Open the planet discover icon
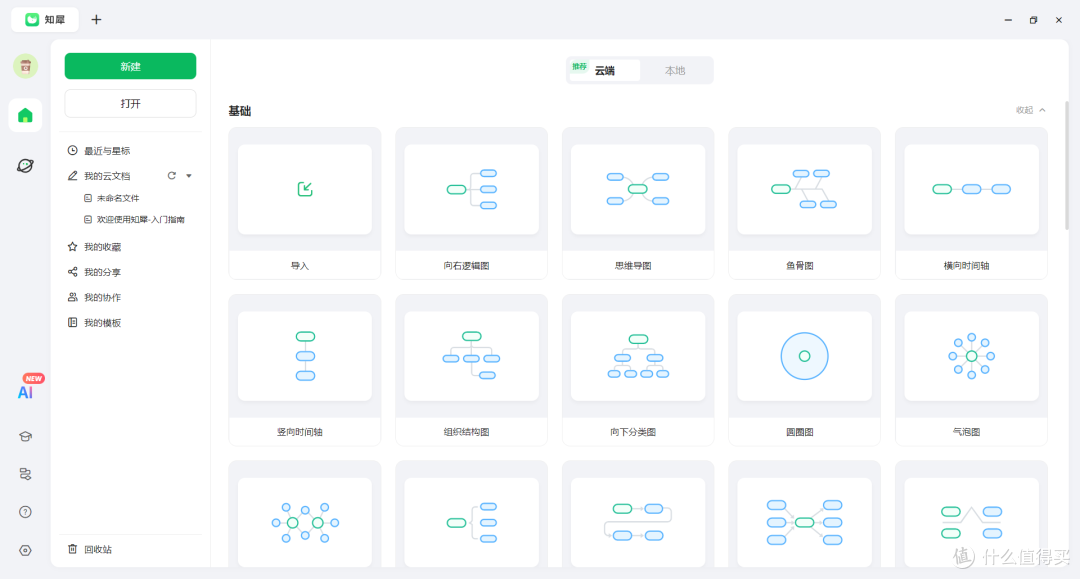 [25, 165]
